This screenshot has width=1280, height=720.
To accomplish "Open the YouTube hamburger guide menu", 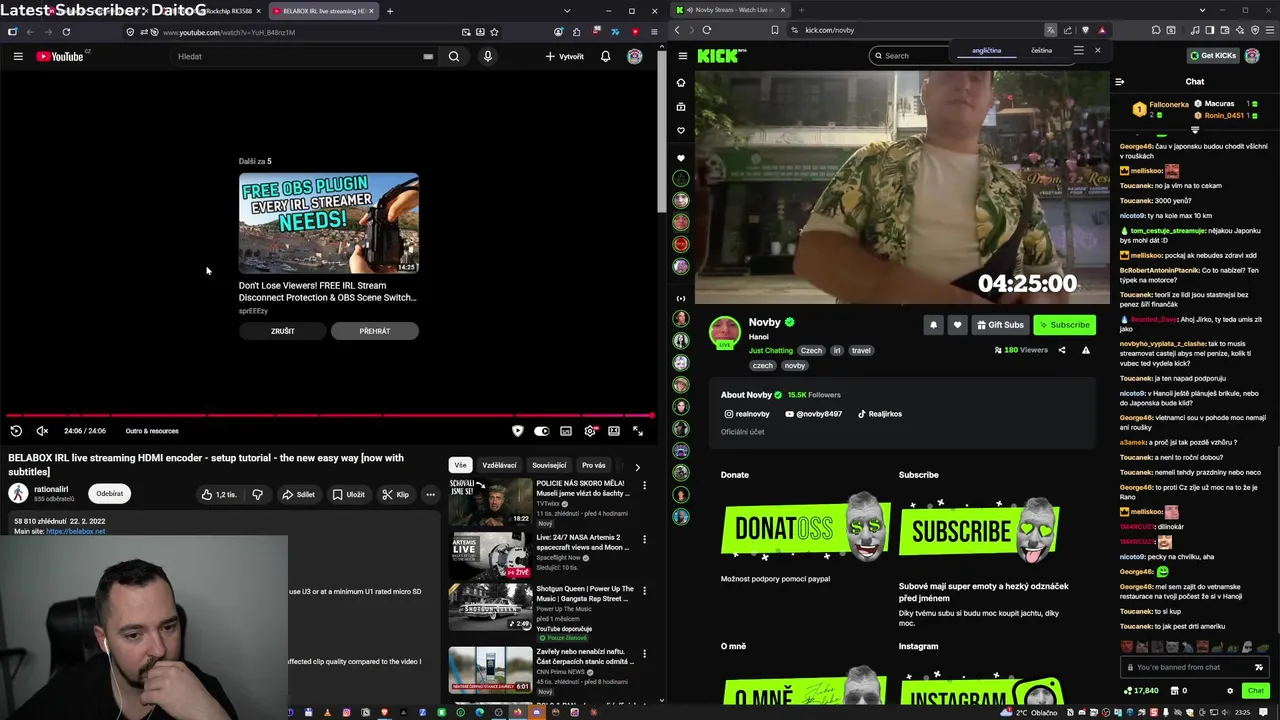I will pyautogui.click(x=18, y=56).
